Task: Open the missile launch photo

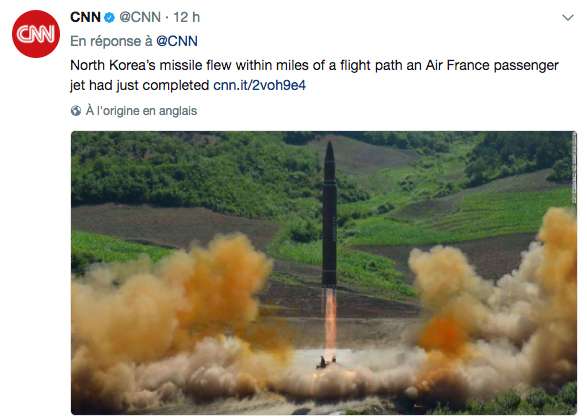Action: pos(324,273)
